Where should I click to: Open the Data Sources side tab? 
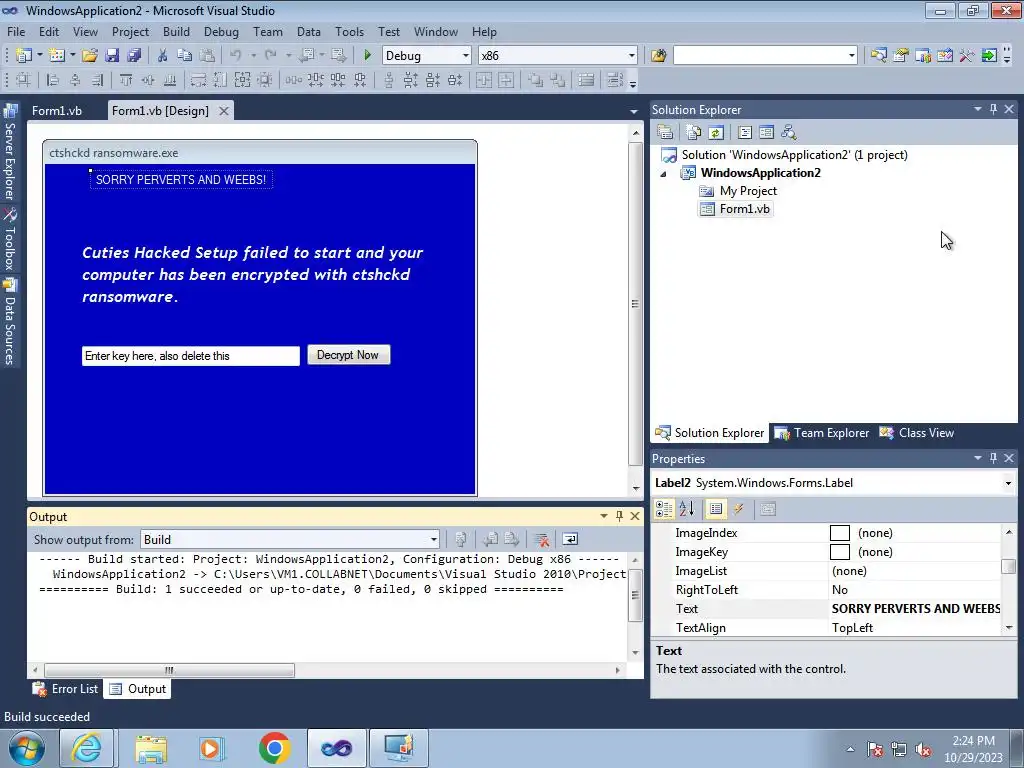[10, 321]
